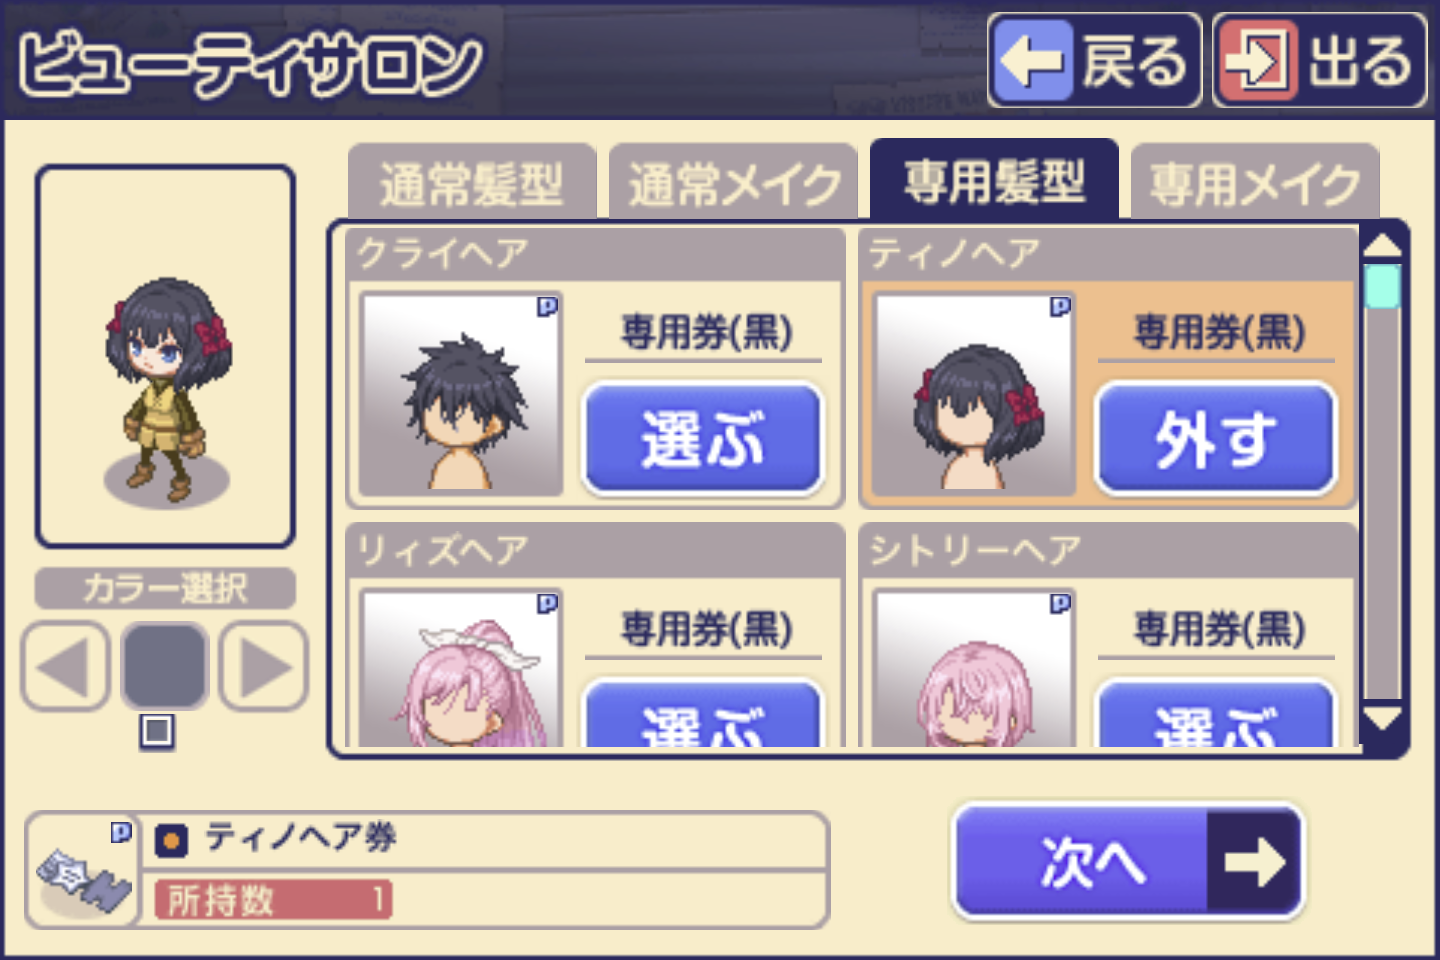This screenshot has height=960, width=1440.
Task: Click the scroll up arrow of the hairstyle list
Action: pos(1383,246)
